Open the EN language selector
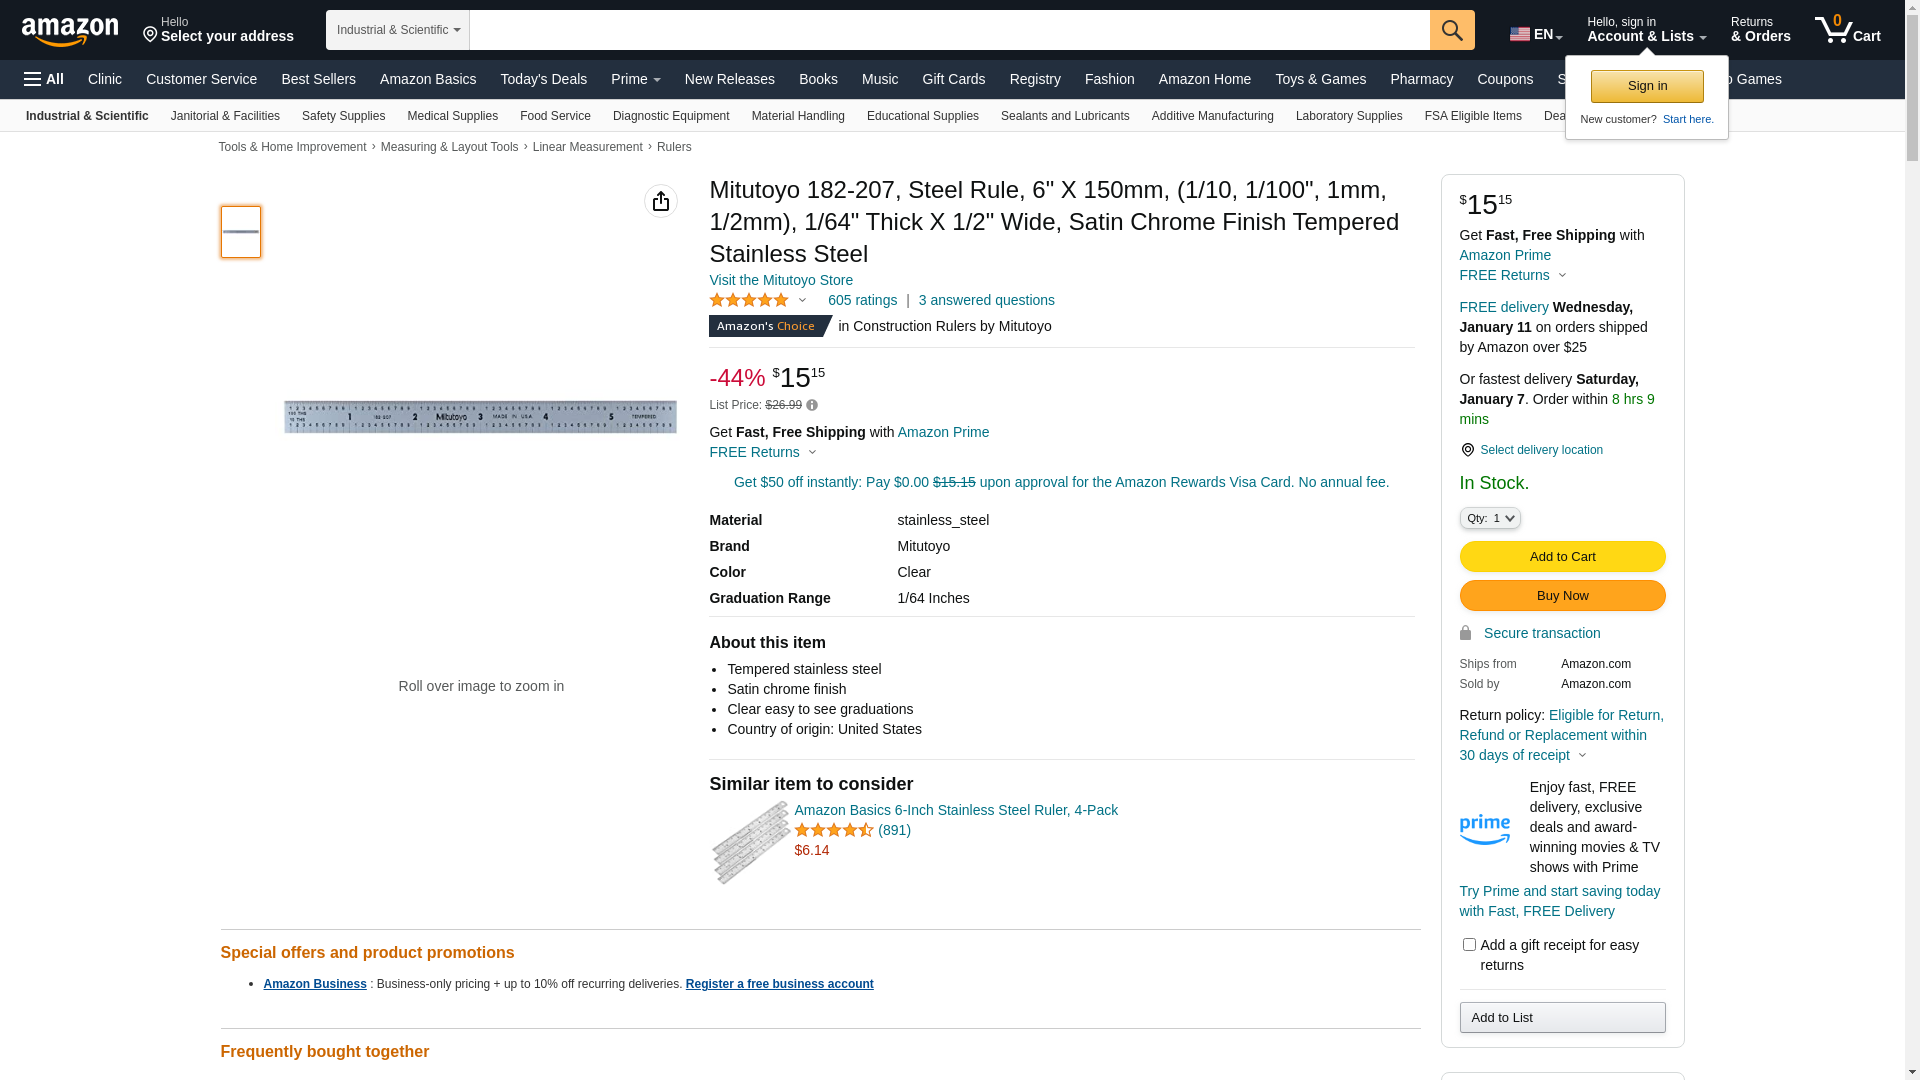 [1536, 34]
